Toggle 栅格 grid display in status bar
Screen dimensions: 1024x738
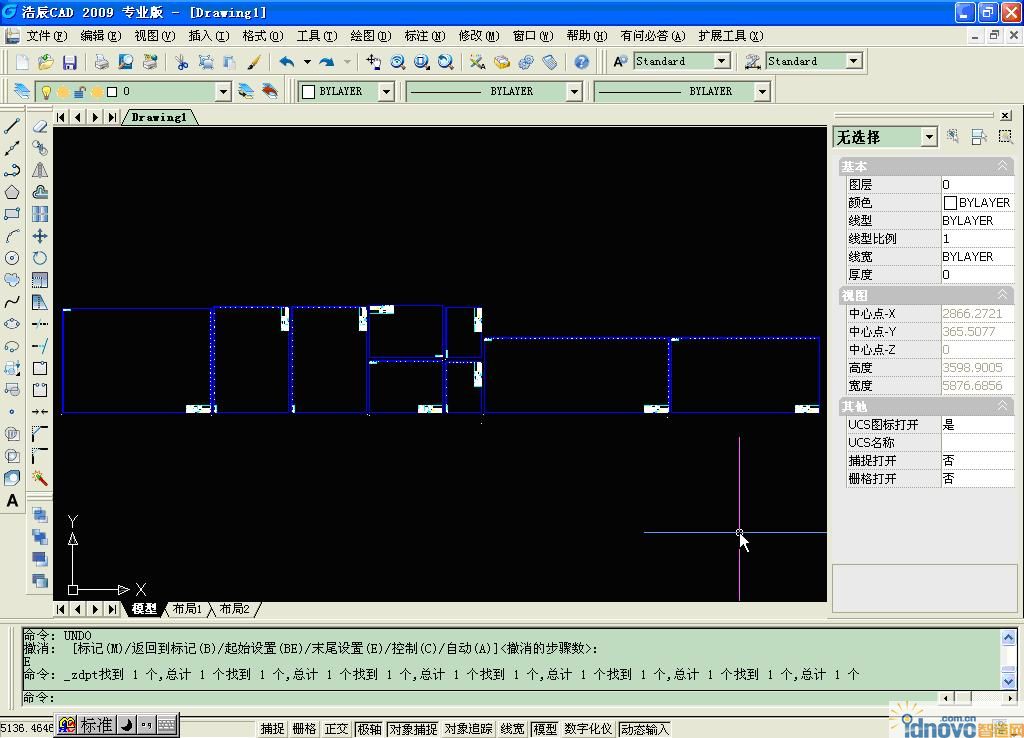click(x=304, y=729)
